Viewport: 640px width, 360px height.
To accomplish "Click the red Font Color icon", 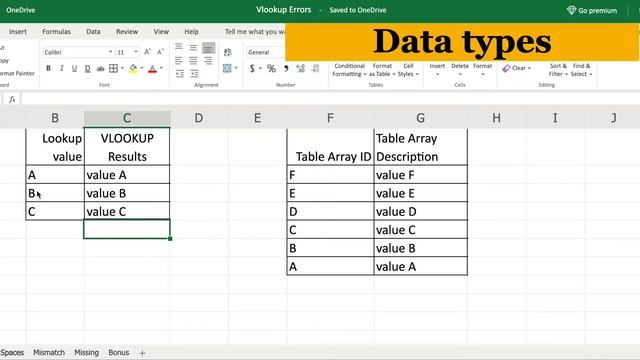I will pos(152,69).
